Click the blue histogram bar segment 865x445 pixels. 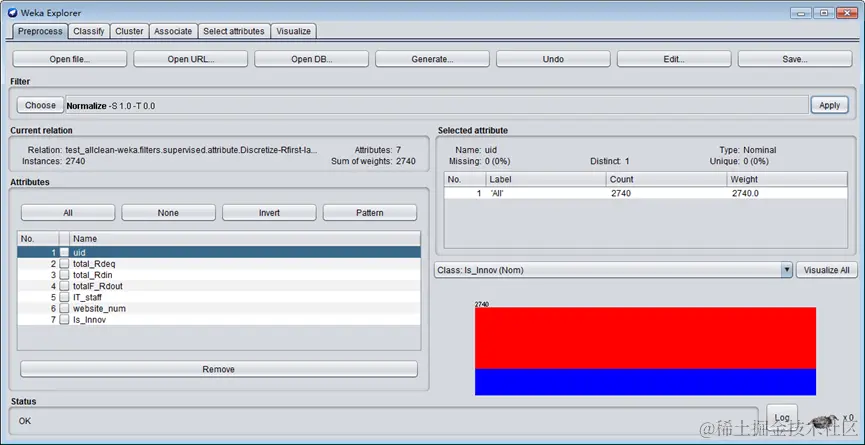point(645,382)
